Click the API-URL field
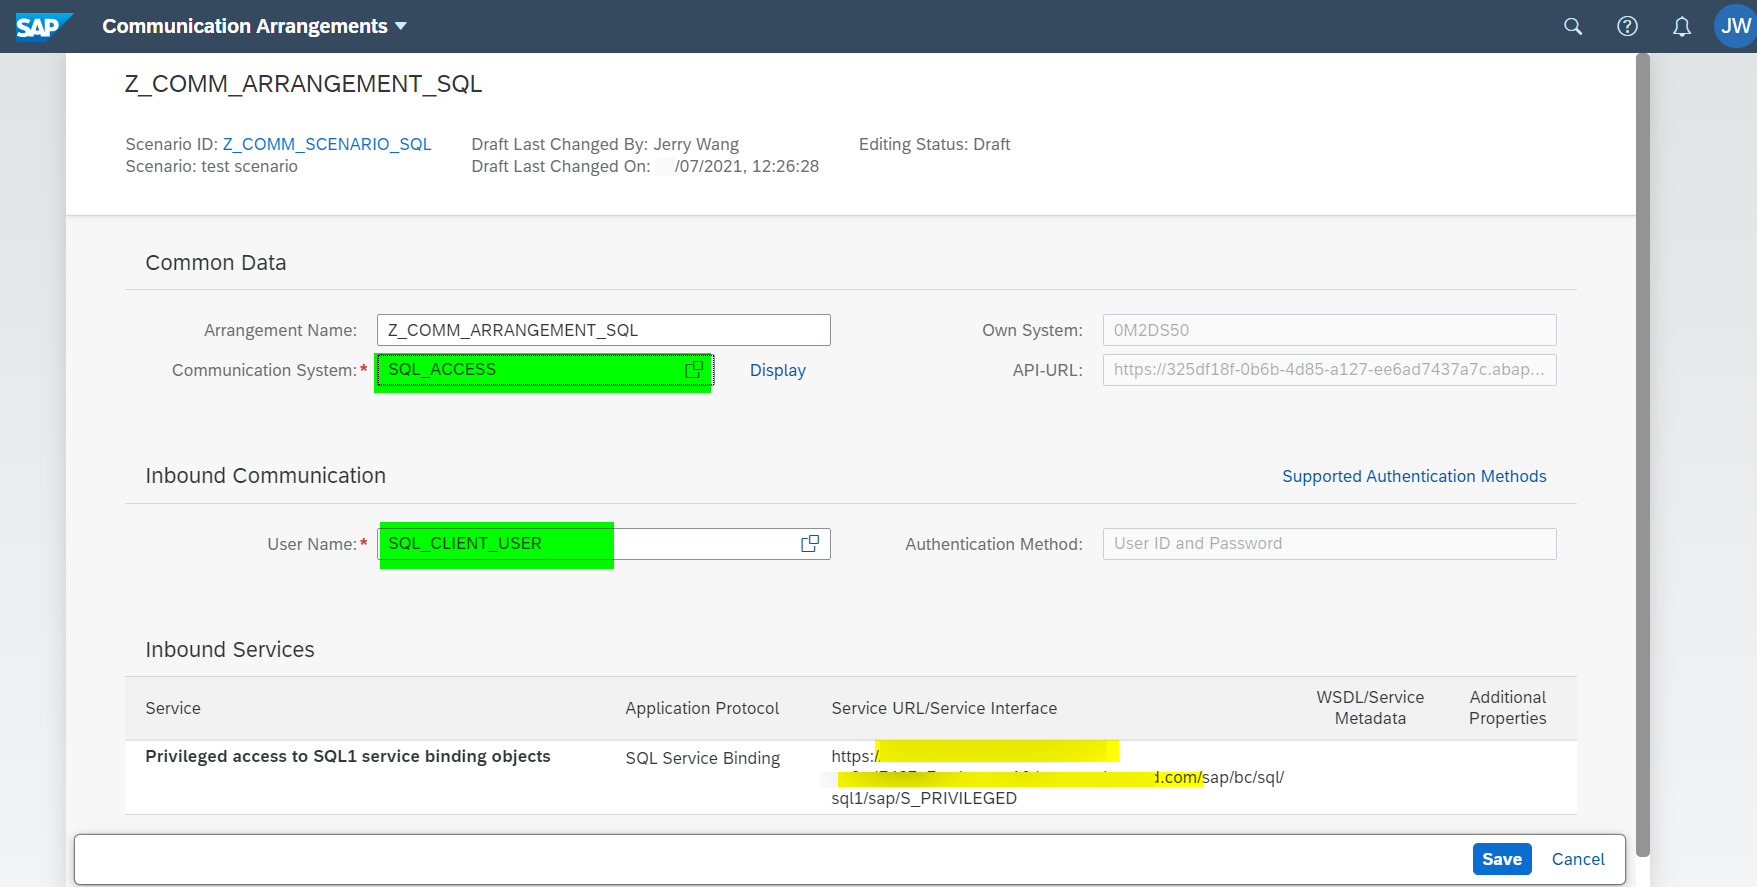This screenshot has height=887, width=1757. 1329,370
